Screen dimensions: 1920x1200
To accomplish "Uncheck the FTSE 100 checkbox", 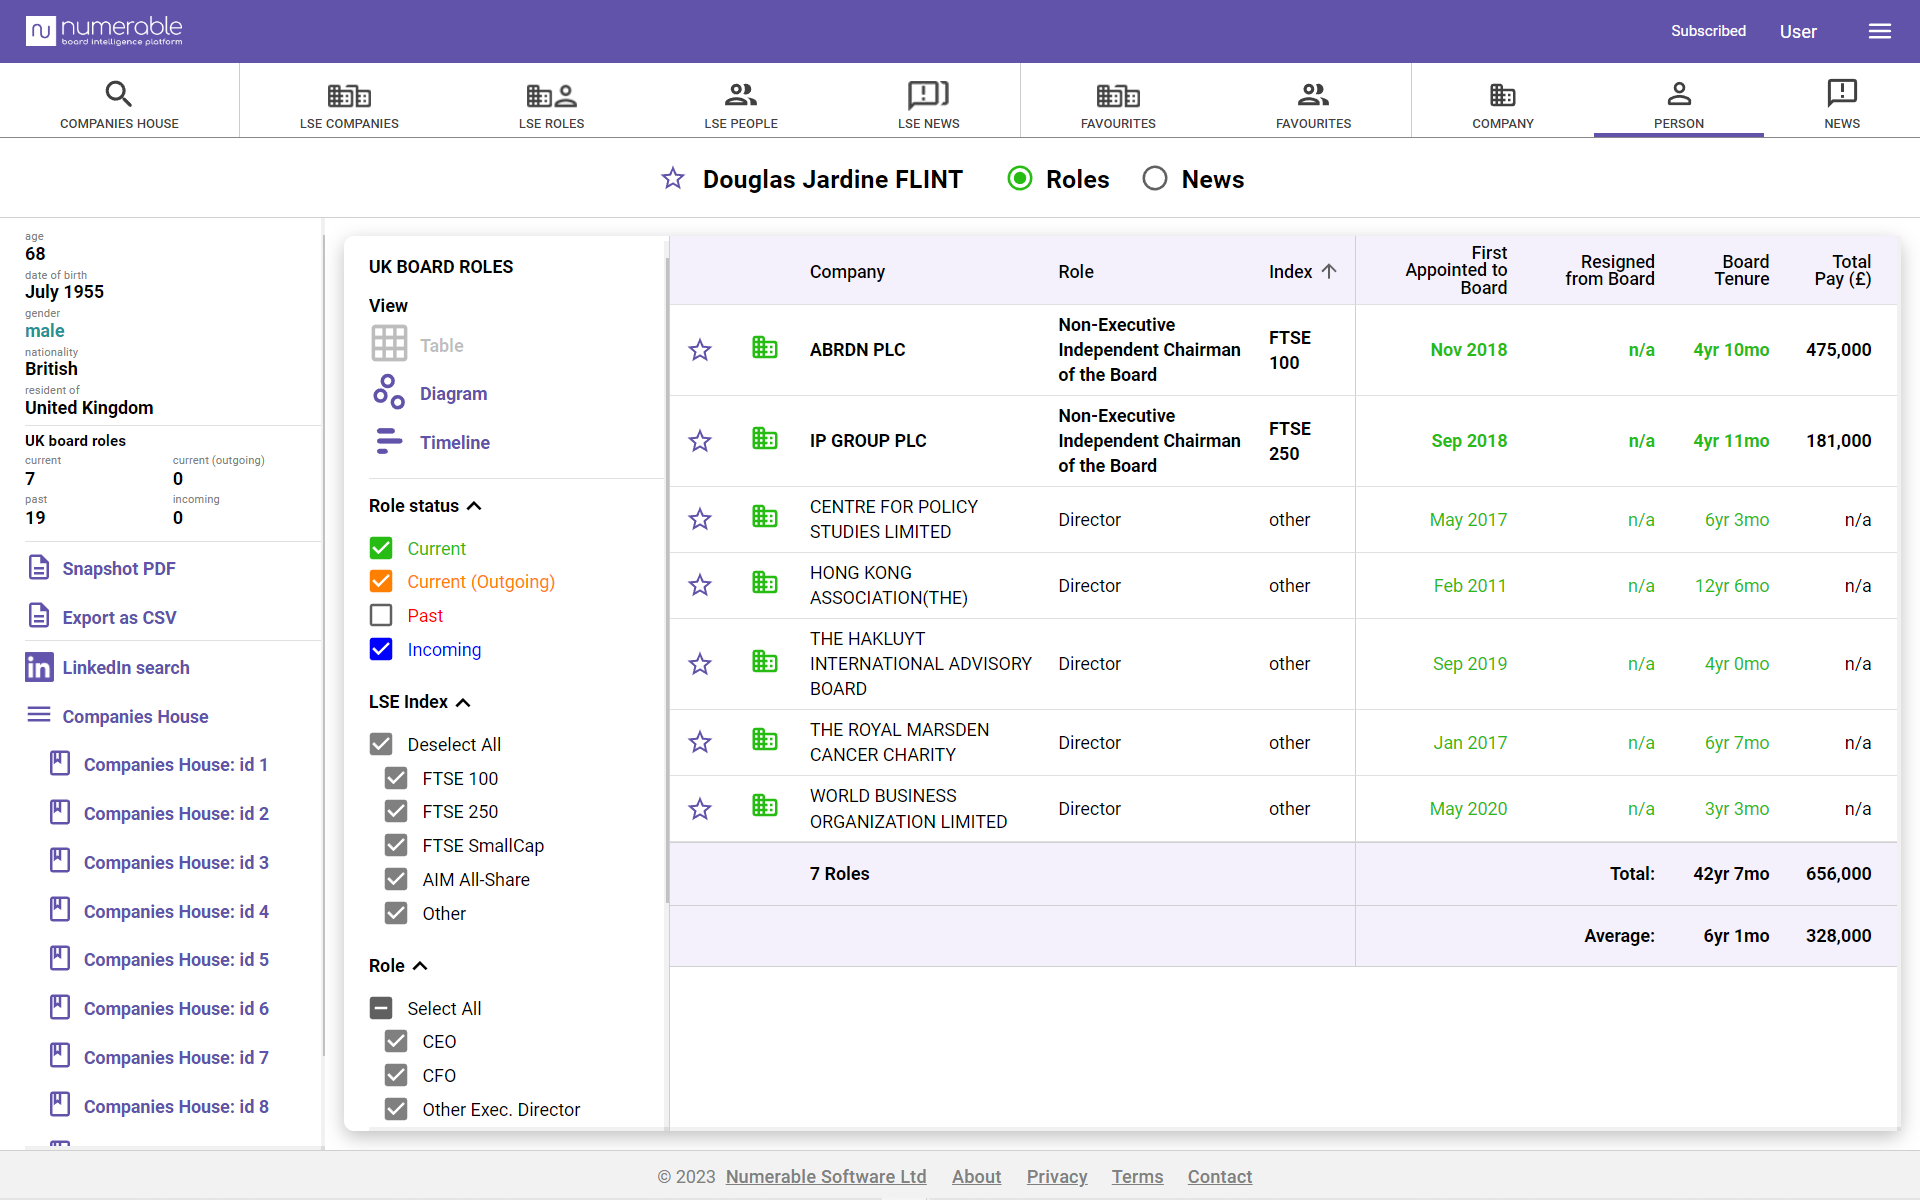I will 396,778.
